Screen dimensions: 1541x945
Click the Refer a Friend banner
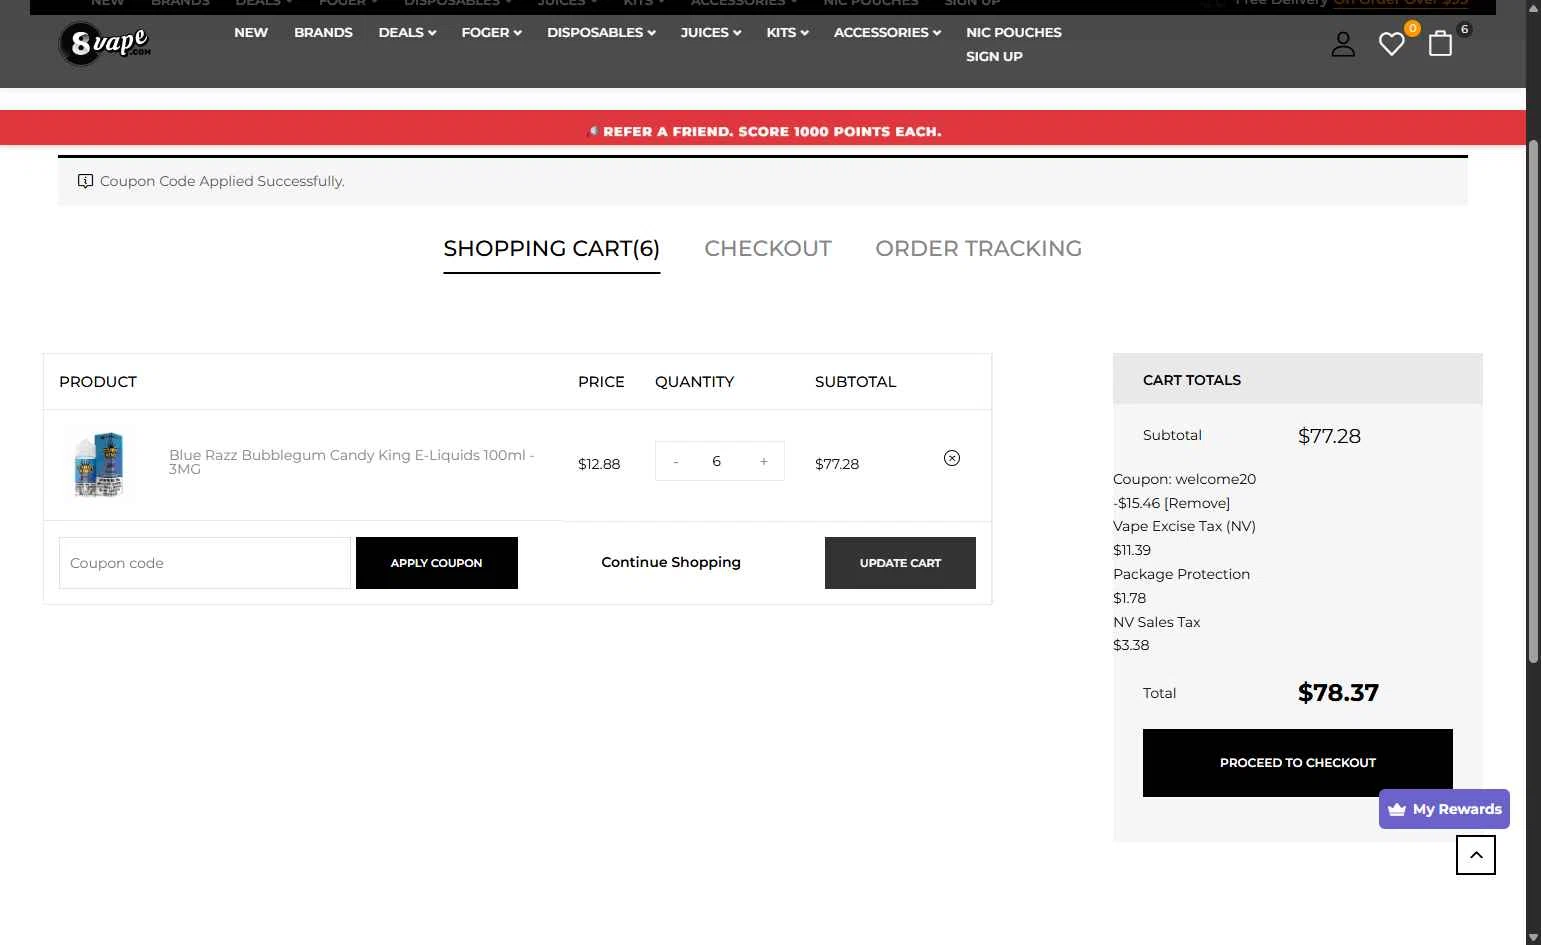pos(763,131)
